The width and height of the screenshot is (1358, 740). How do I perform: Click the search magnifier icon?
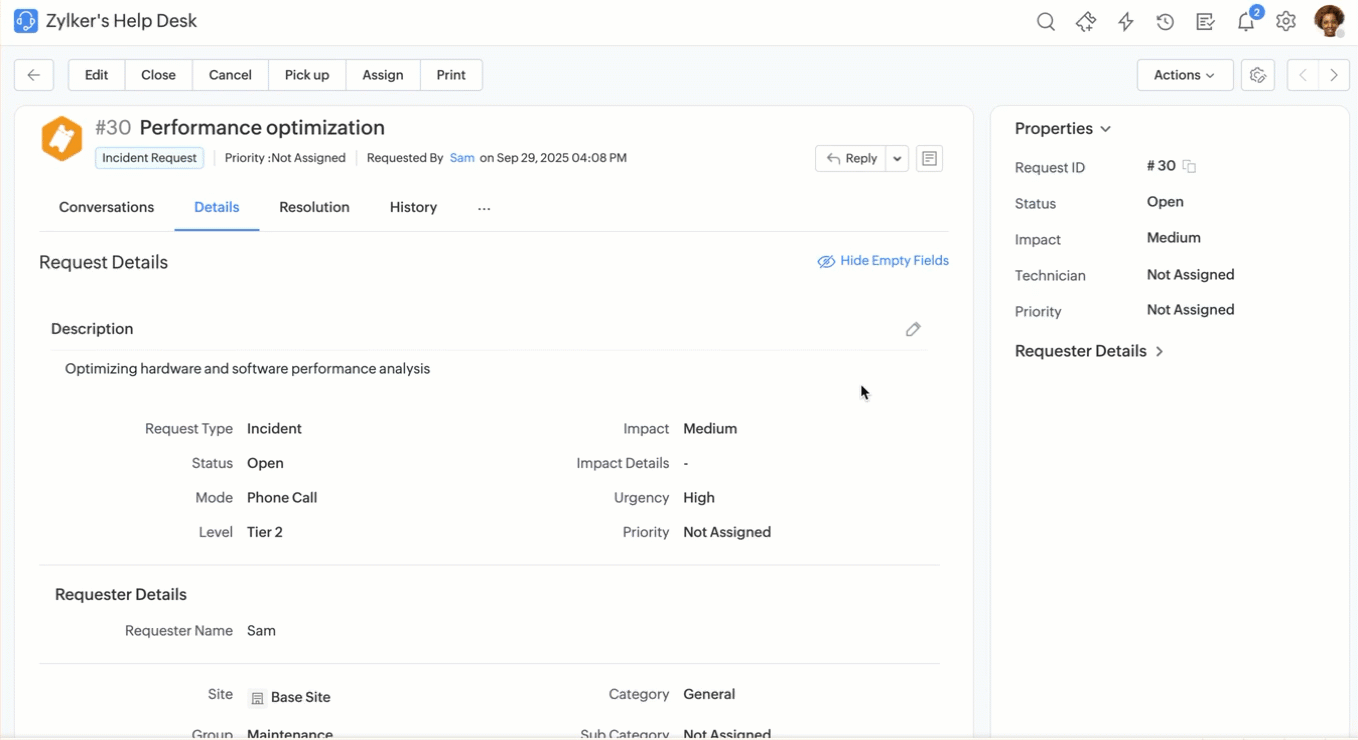pyautogui.click(x=1046, y=22)
